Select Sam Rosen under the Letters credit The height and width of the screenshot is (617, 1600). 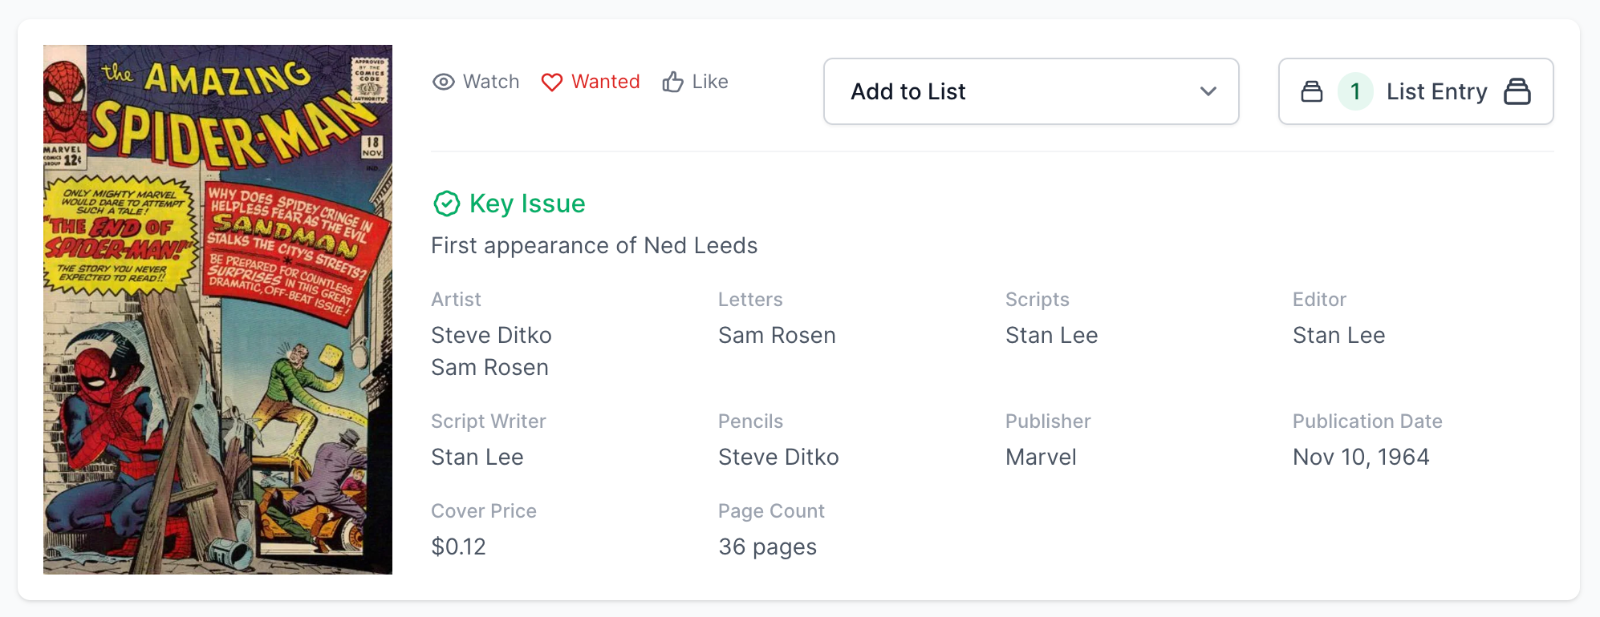point(777,336)
